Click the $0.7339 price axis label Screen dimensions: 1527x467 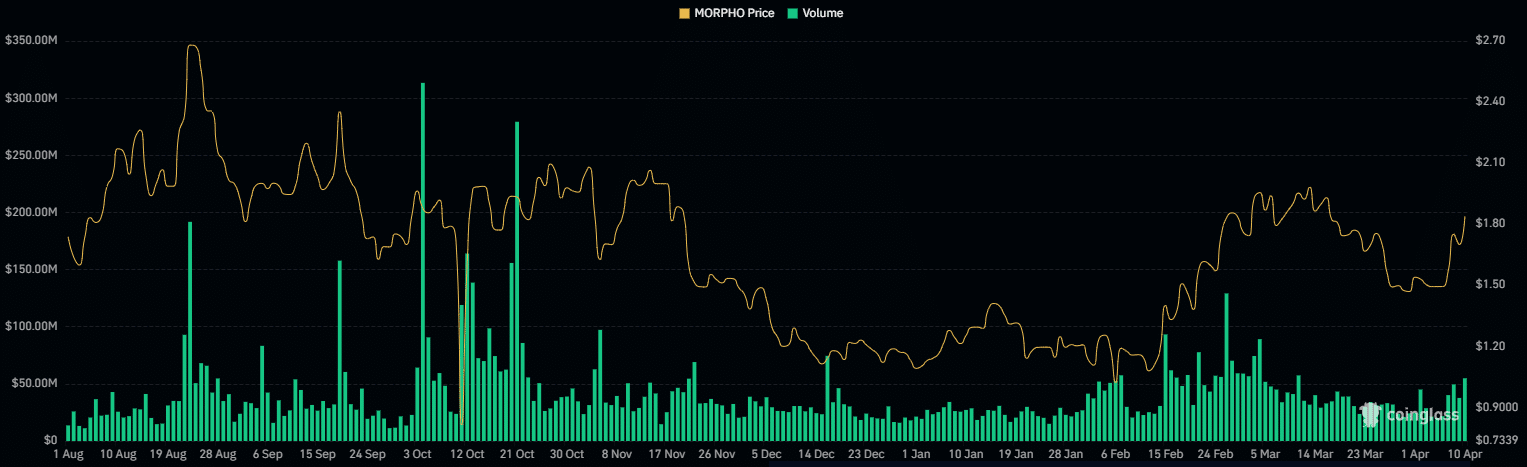[1495, 440]
